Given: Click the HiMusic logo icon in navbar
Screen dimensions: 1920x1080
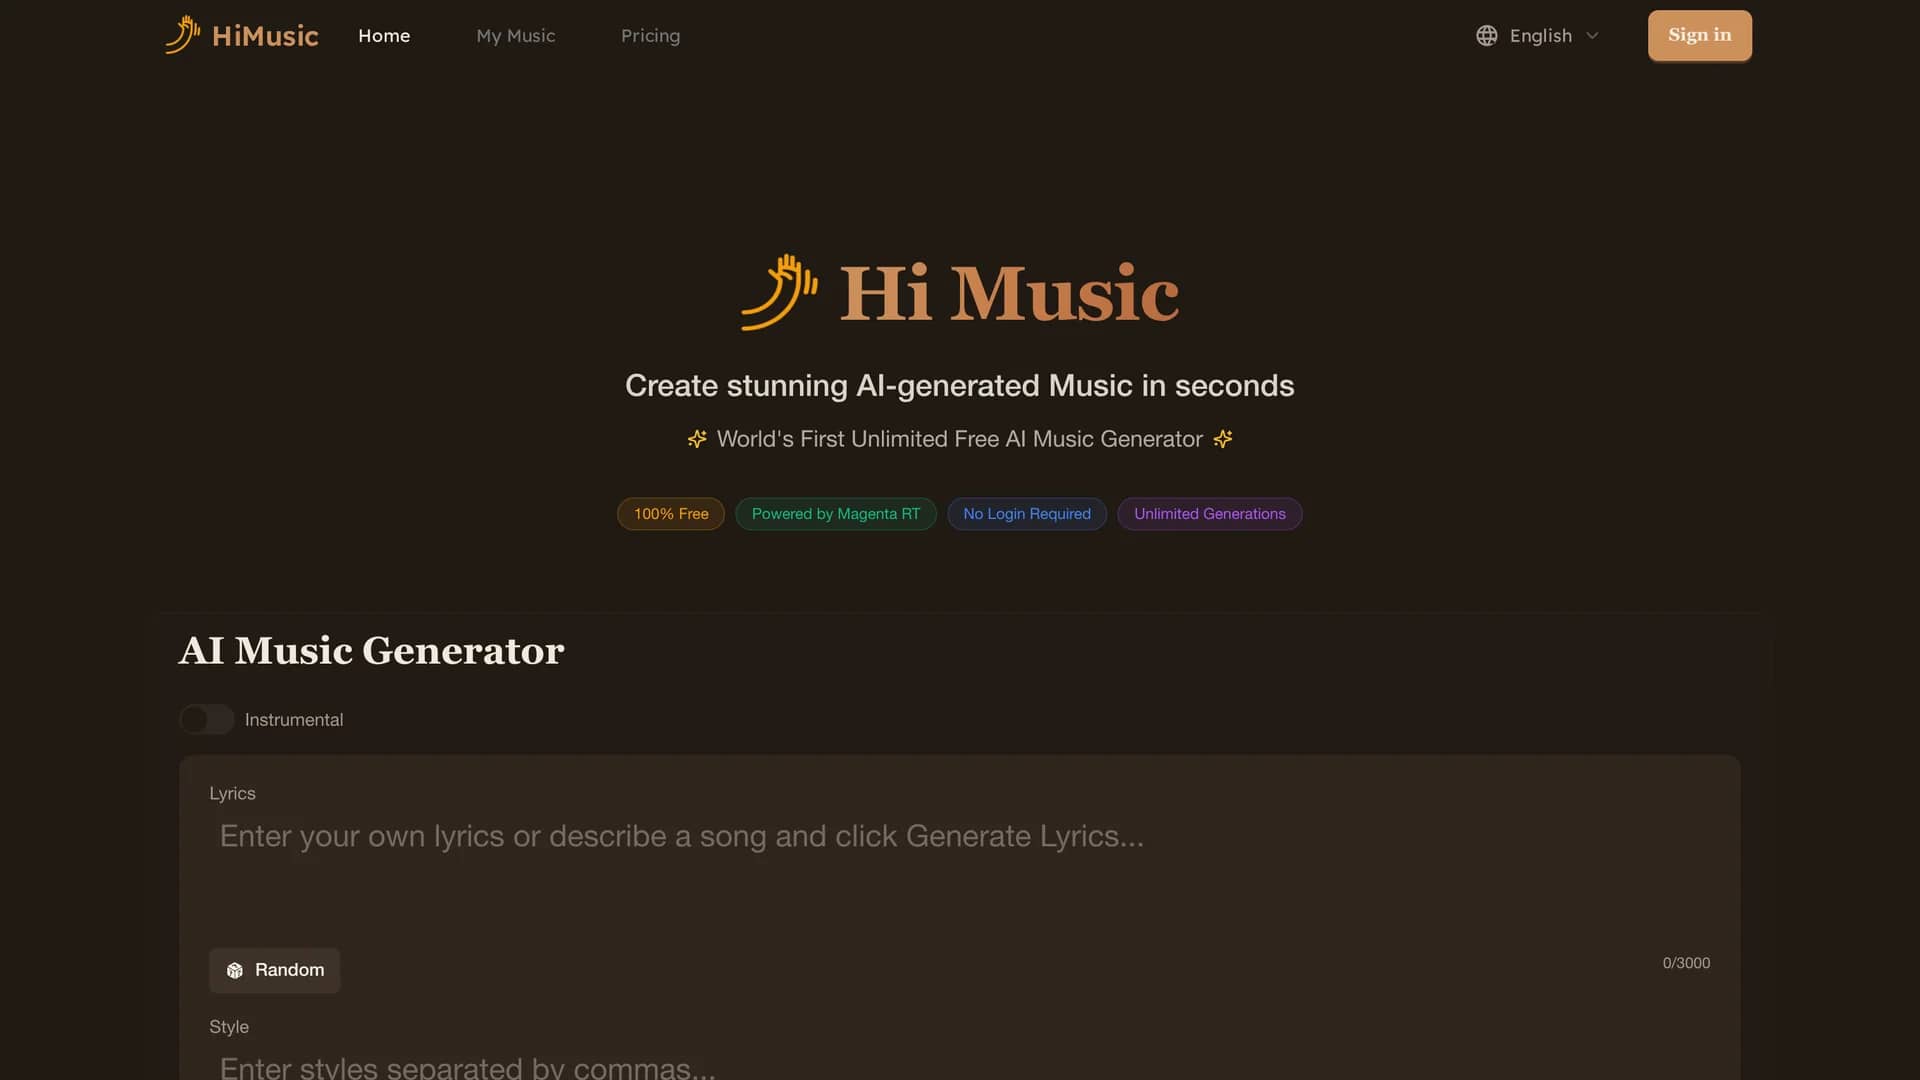Looking at the screenshot, I should coord(182,35).
